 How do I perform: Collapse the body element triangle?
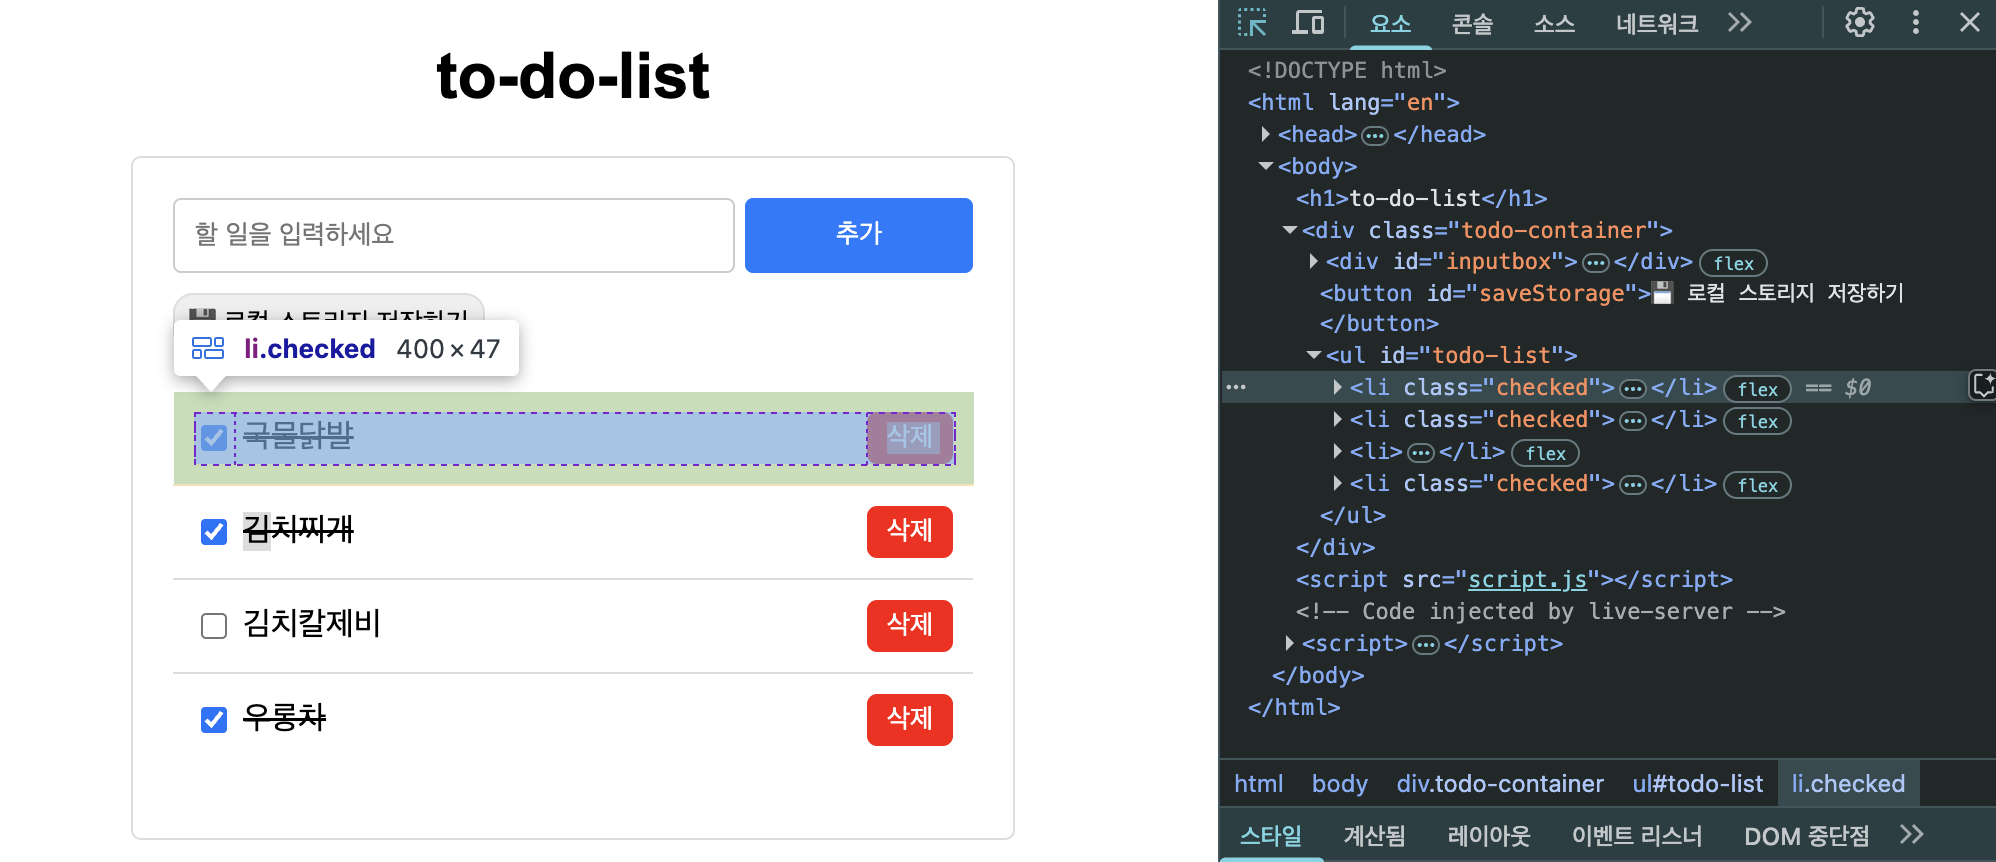click(x=1266, y=166)
